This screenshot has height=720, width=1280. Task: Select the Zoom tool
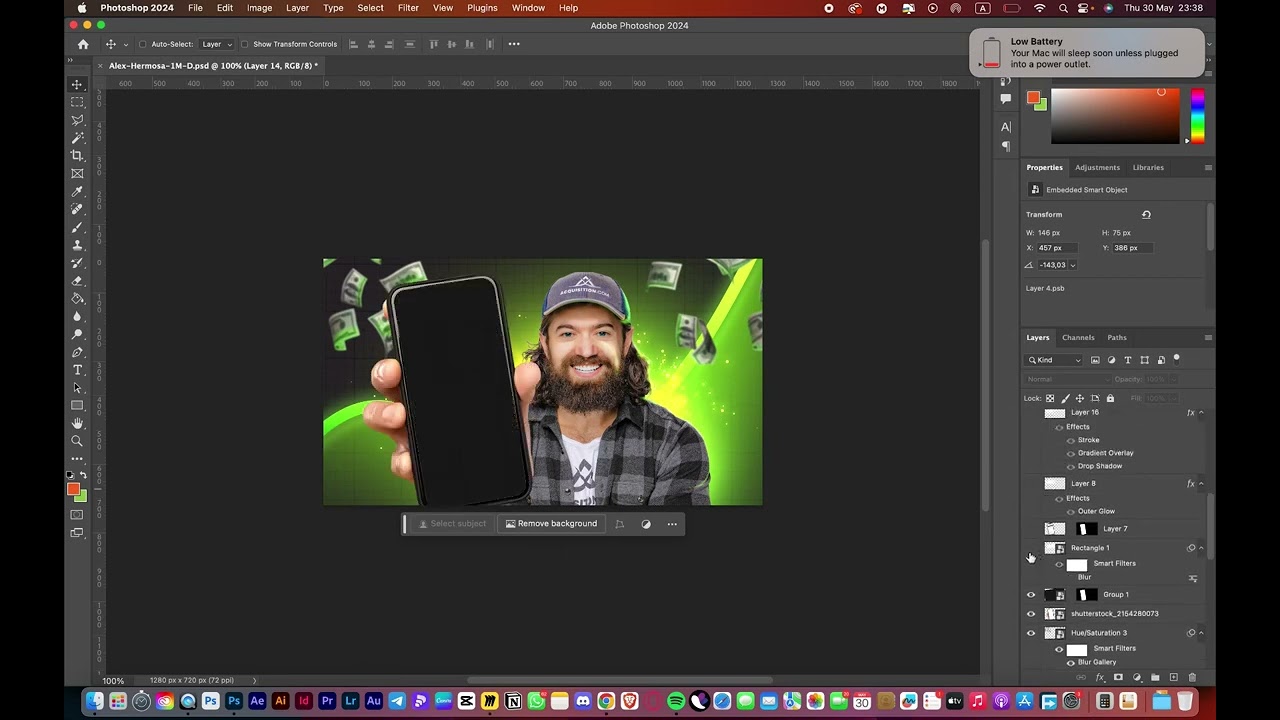pos(77,441)
